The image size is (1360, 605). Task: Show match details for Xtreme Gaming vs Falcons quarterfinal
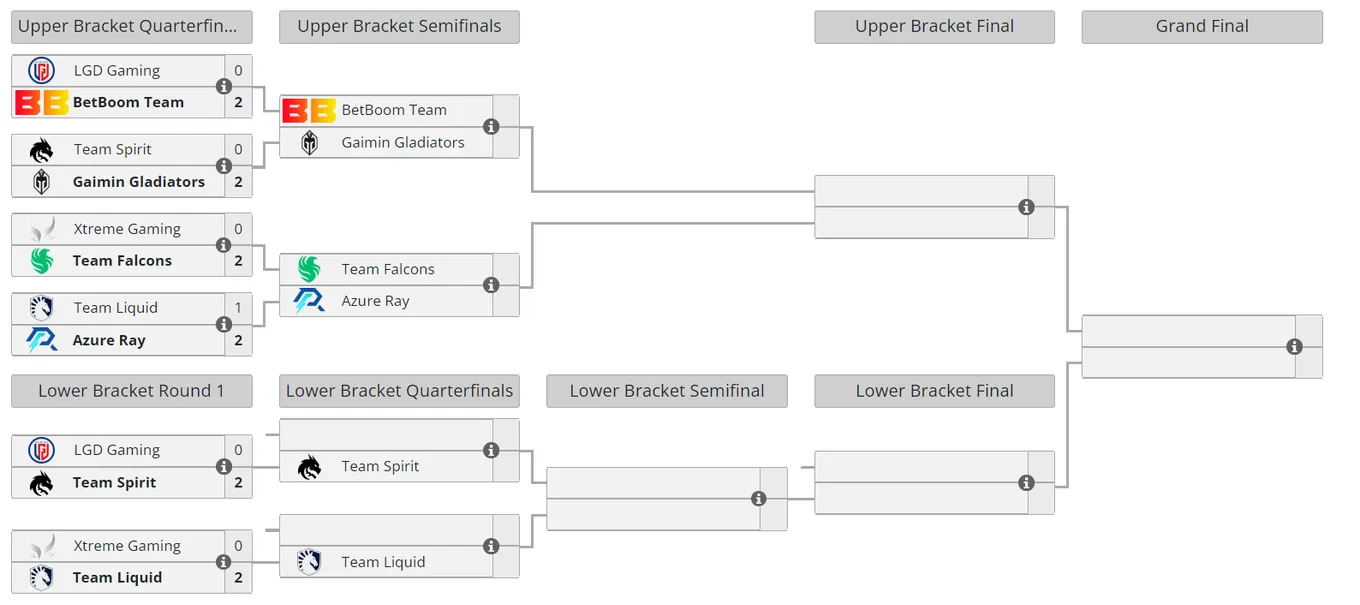(x=224, y=245)
